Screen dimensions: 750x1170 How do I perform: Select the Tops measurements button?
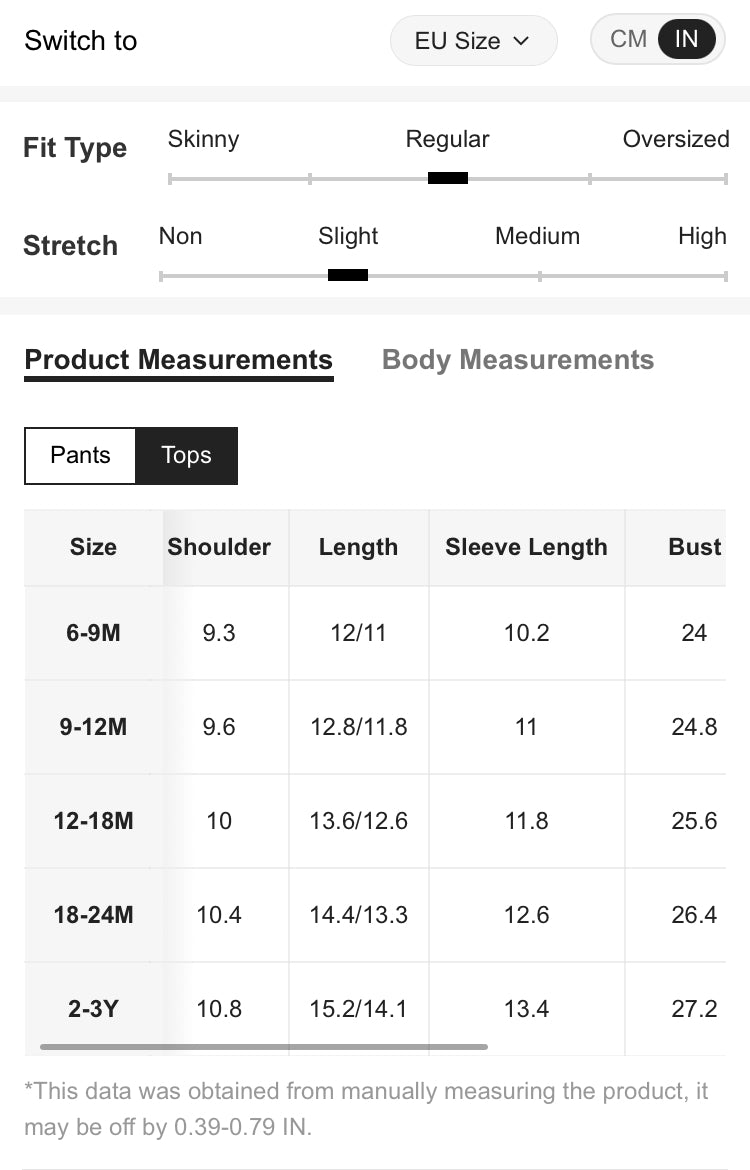click(x=186, y=455)
